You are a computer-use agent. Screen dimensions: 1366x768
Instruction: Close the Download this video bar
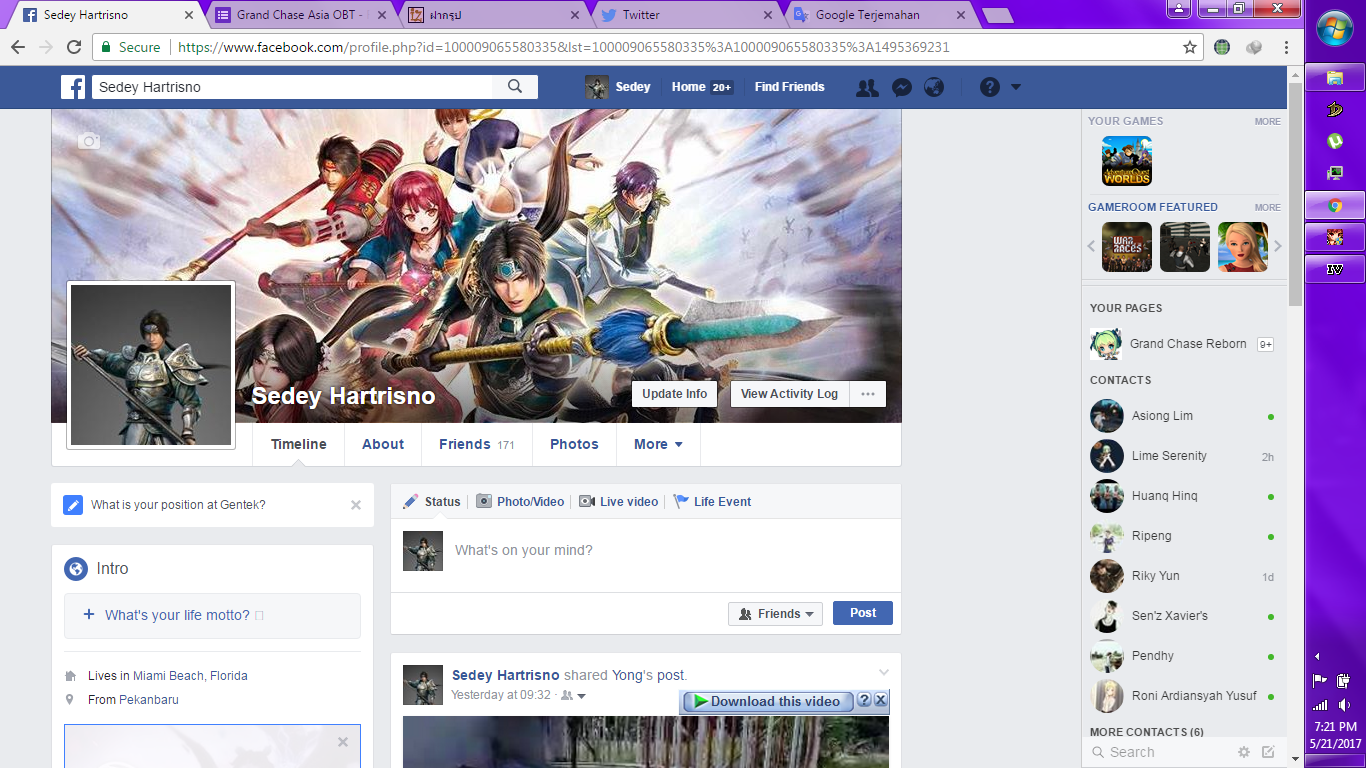tap(880, 701)
